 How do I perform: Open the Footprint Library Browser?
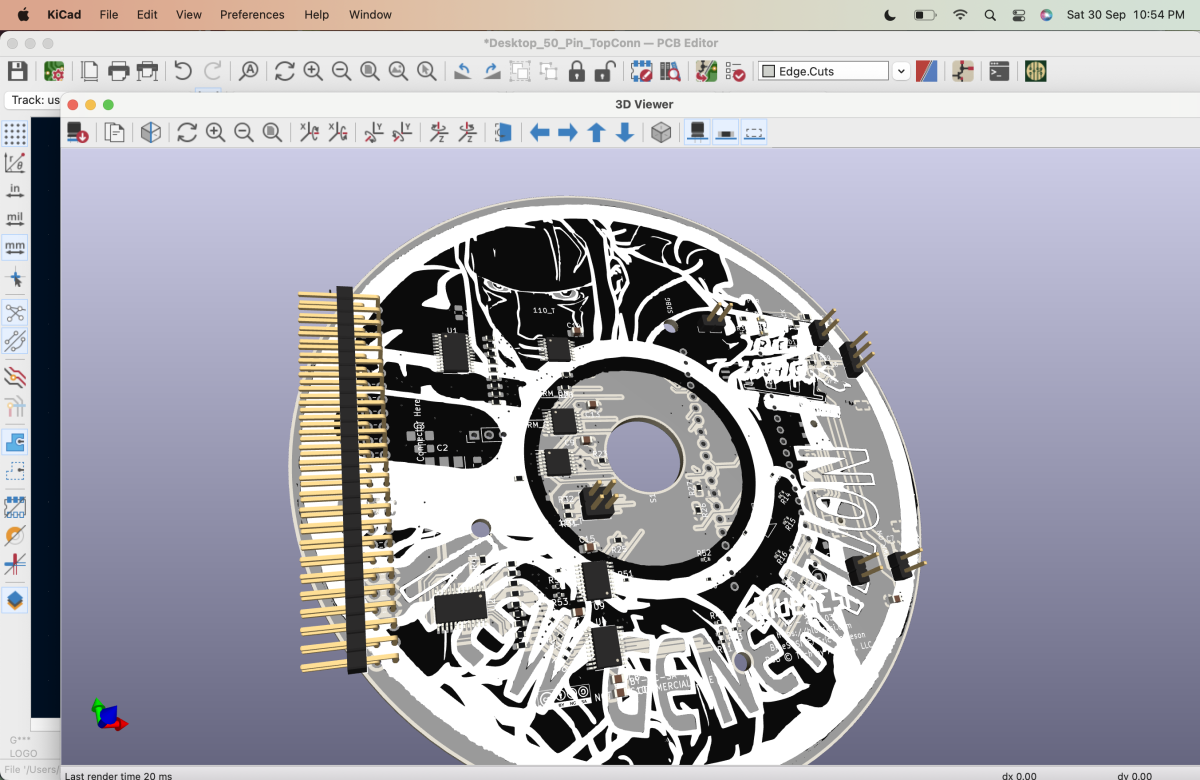(x=670, y=71)
